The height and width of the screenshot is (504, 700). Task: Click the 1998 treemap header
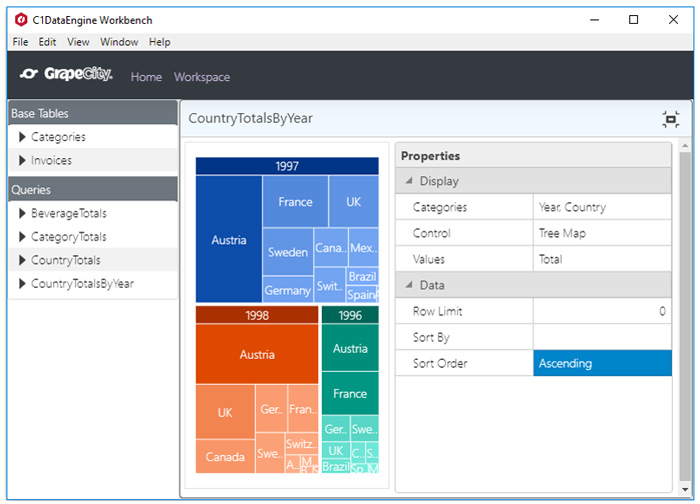click(x=257, y=315)
